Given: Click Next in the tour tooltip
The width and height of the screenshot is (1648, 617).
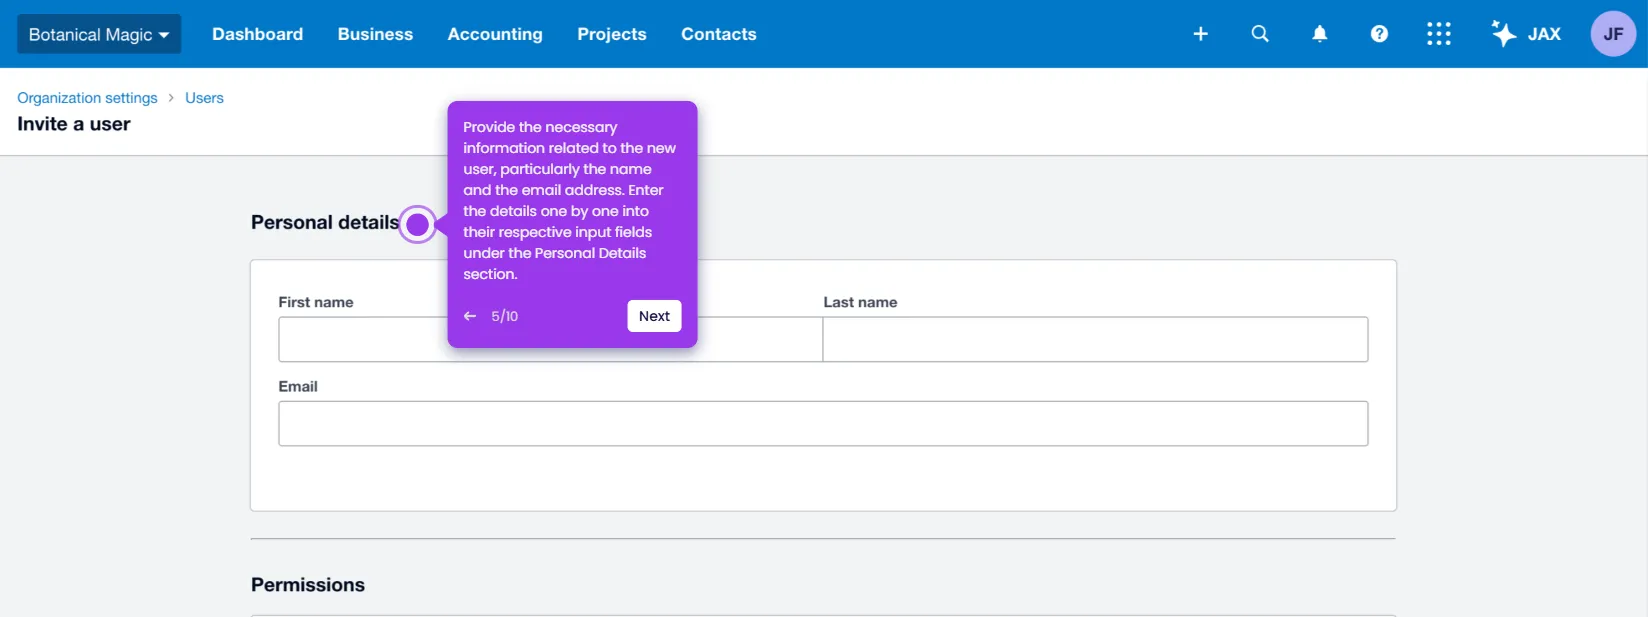Looking at the screenshot, I should (654, 316).
